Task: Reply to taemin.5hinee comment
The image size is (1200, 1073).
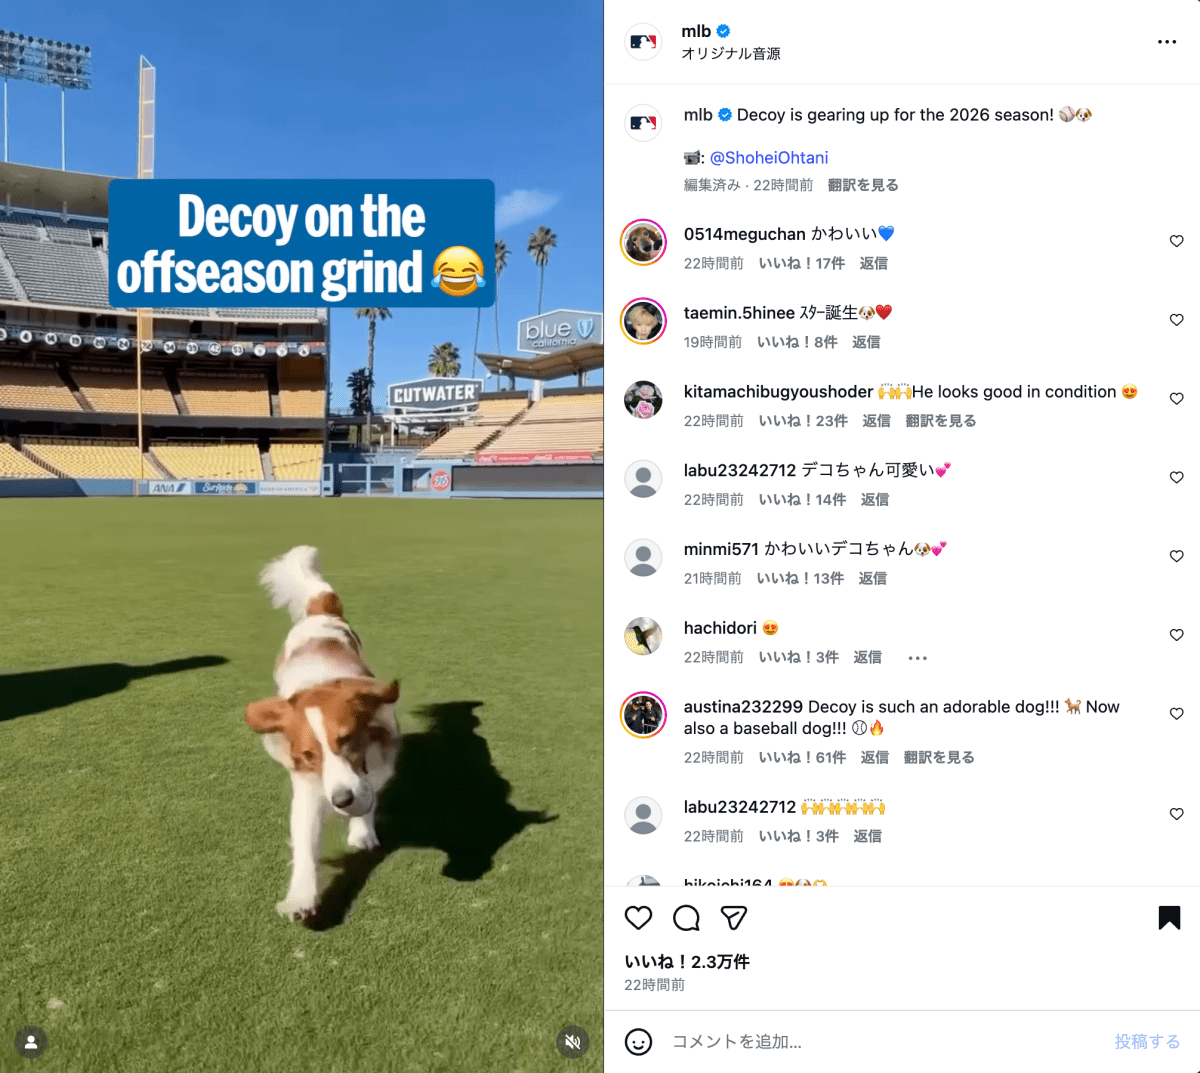Action: click(866, 342)
